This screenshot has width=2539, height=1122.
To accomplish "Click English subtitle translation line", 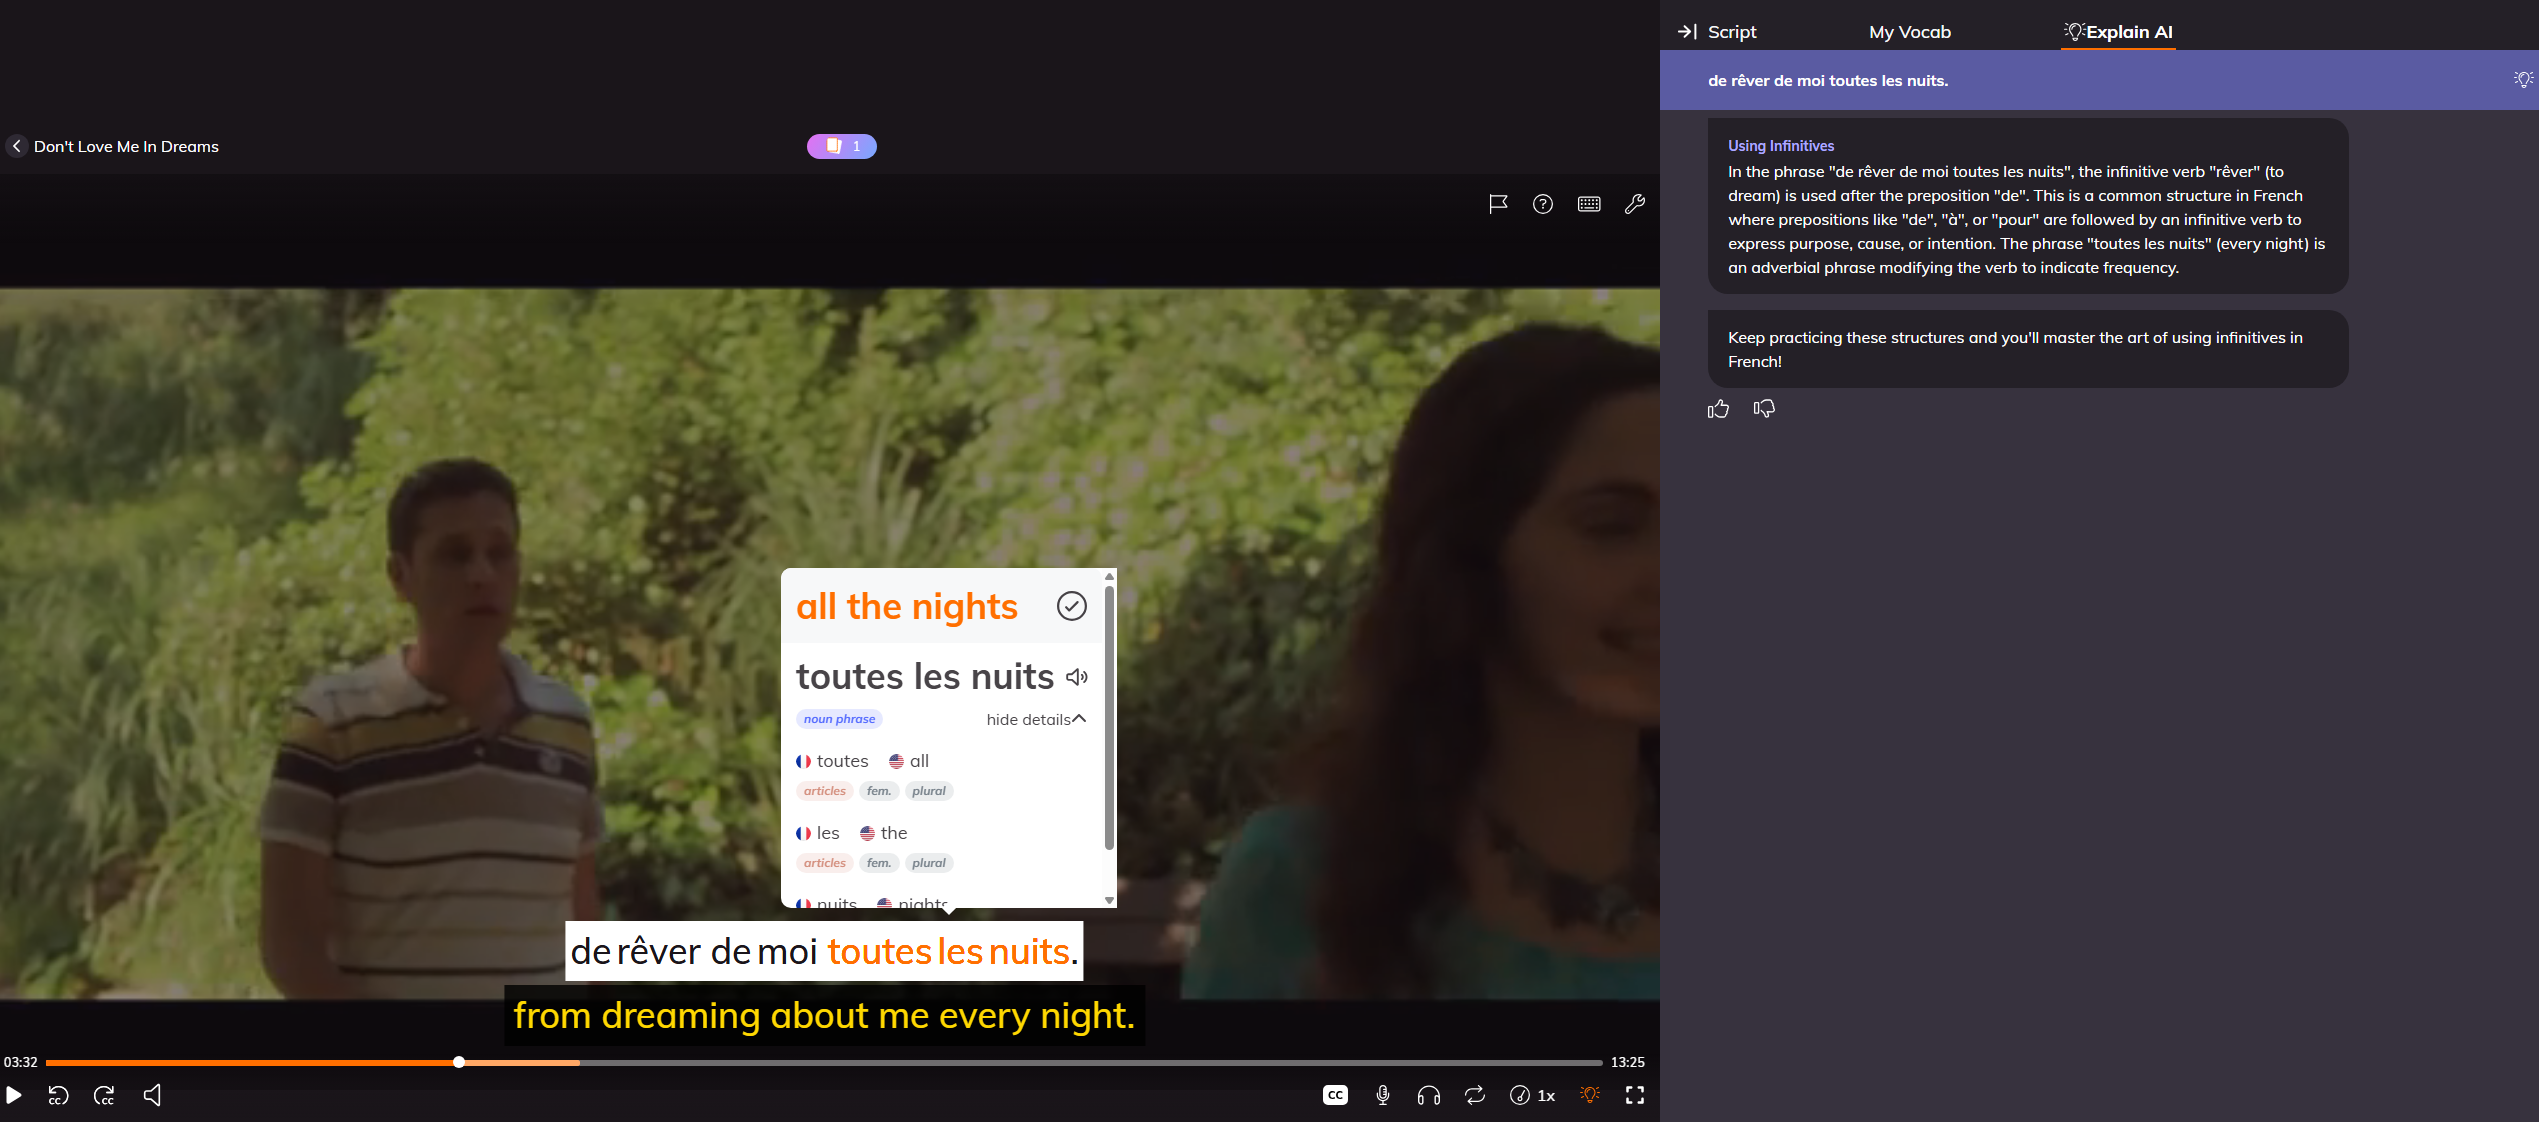I will (x=824, y=1016).
